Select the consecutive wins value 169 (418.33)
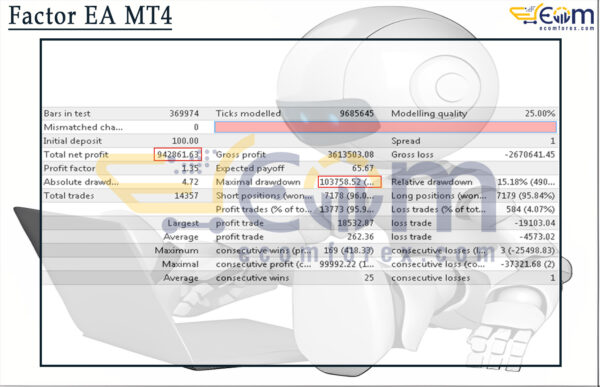 349,251
